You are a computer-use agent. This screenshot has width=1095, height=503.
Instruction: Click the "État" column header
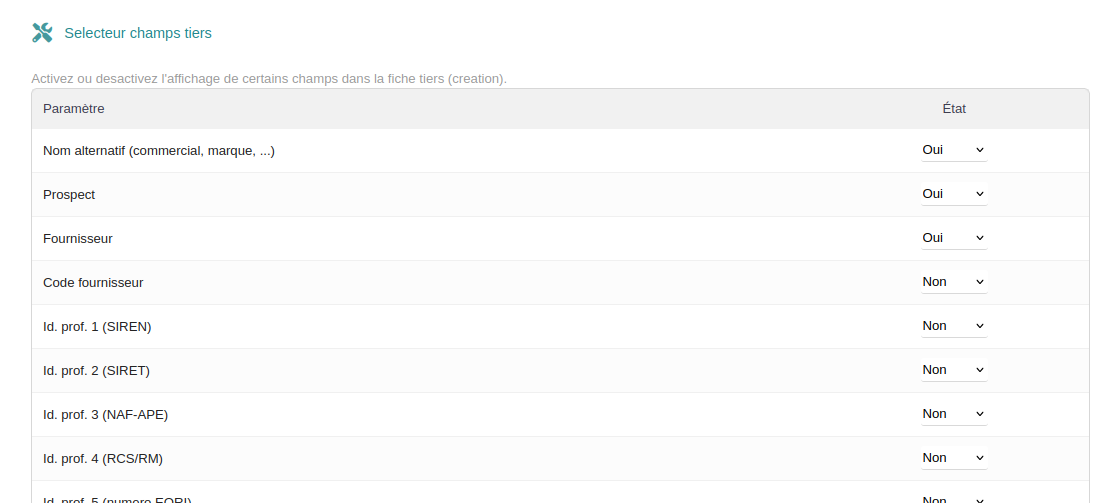pyautogui.click(x=954, y=108)
